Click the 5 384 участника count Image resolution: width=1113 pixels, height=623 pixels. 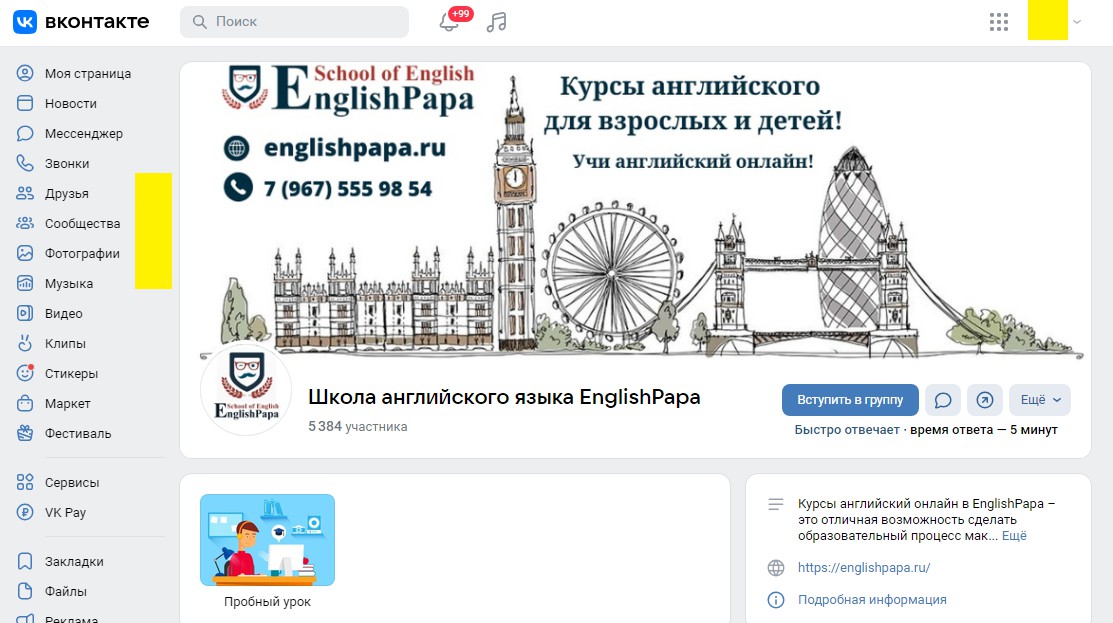(x=358, y=426)
